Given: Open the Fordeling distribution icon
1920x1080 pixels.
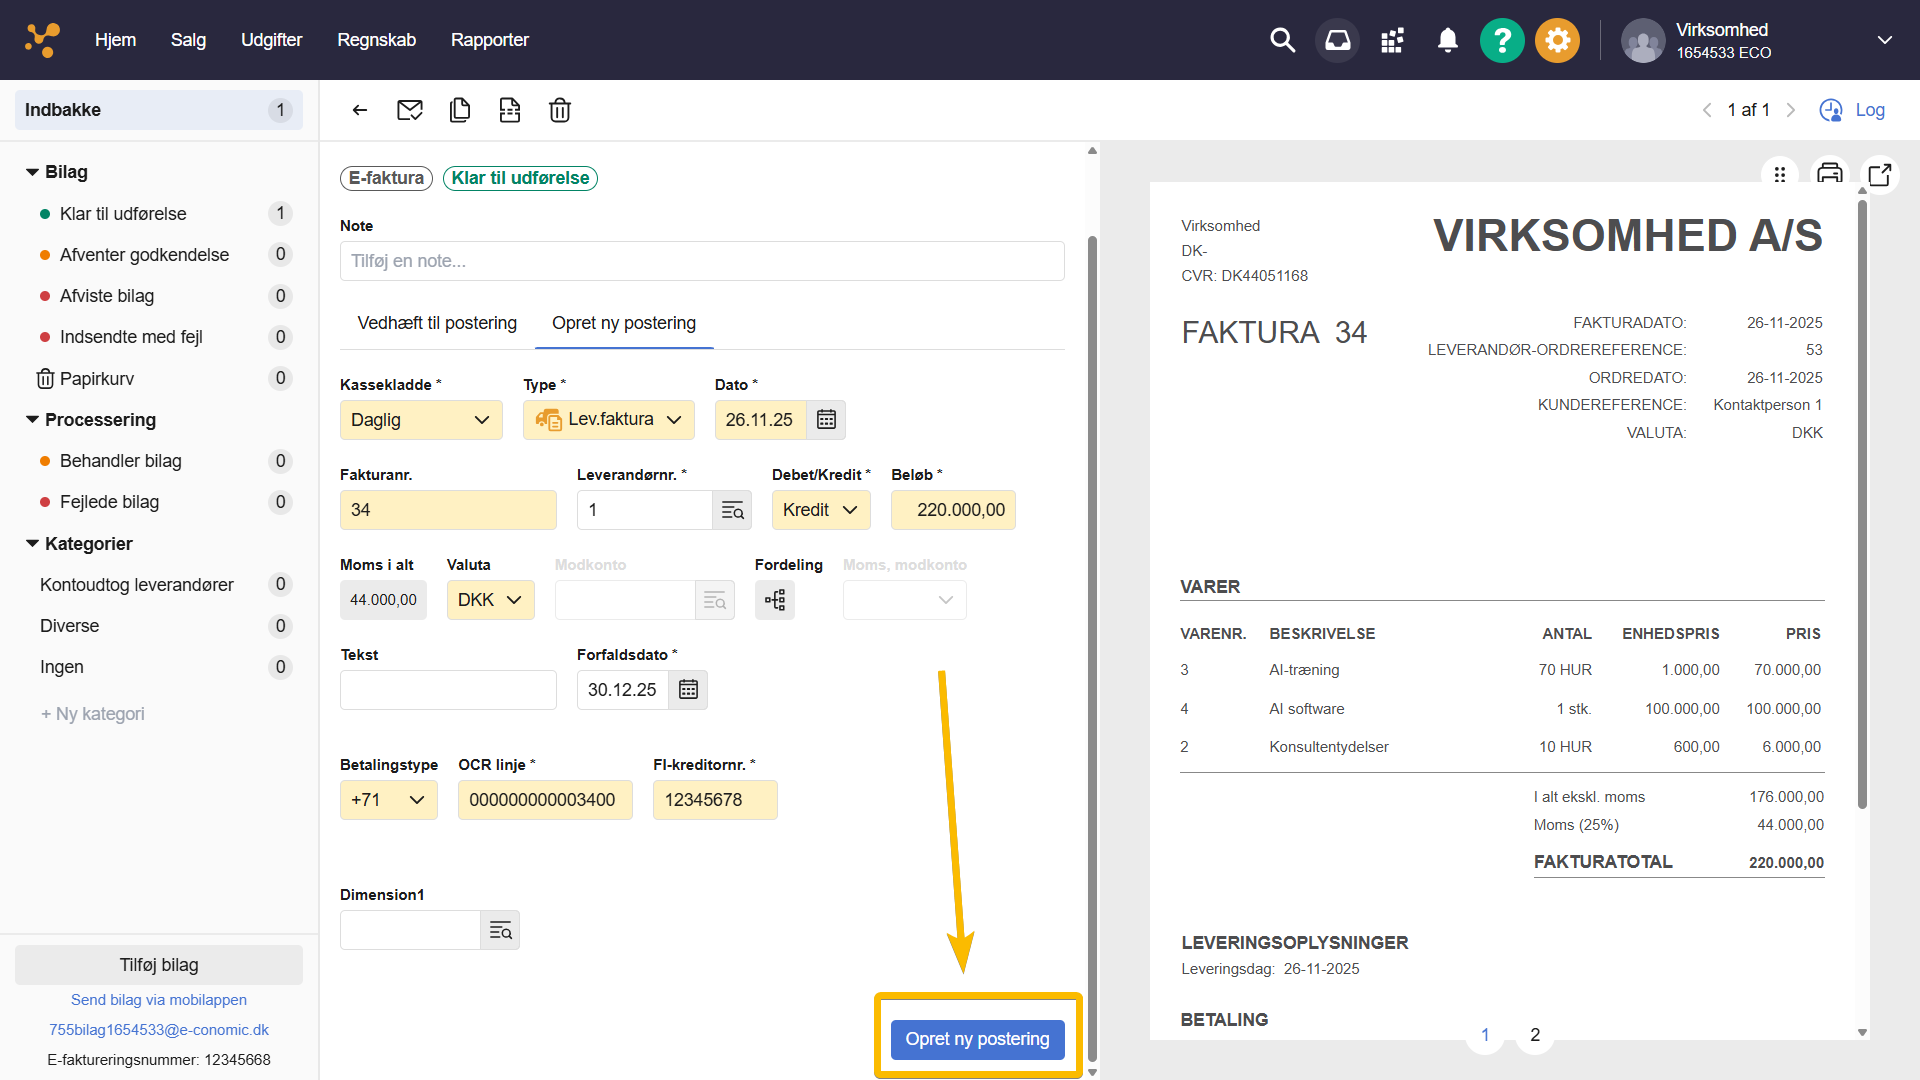Looking at the screenshot, I should 775,600.
